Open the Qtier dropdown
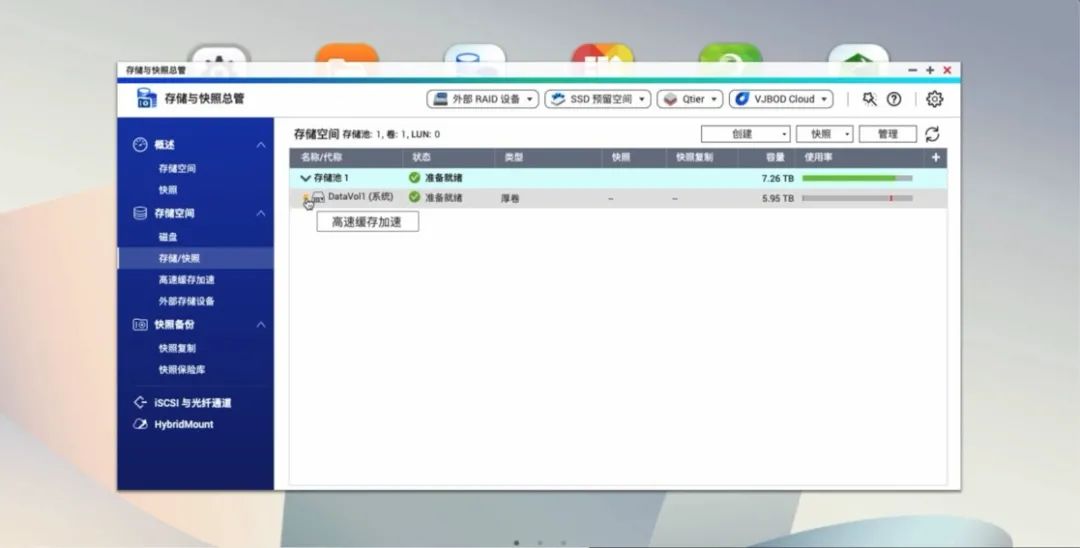Image resolution: width=1080 pixels, height=548 pixels. point(689,99)
